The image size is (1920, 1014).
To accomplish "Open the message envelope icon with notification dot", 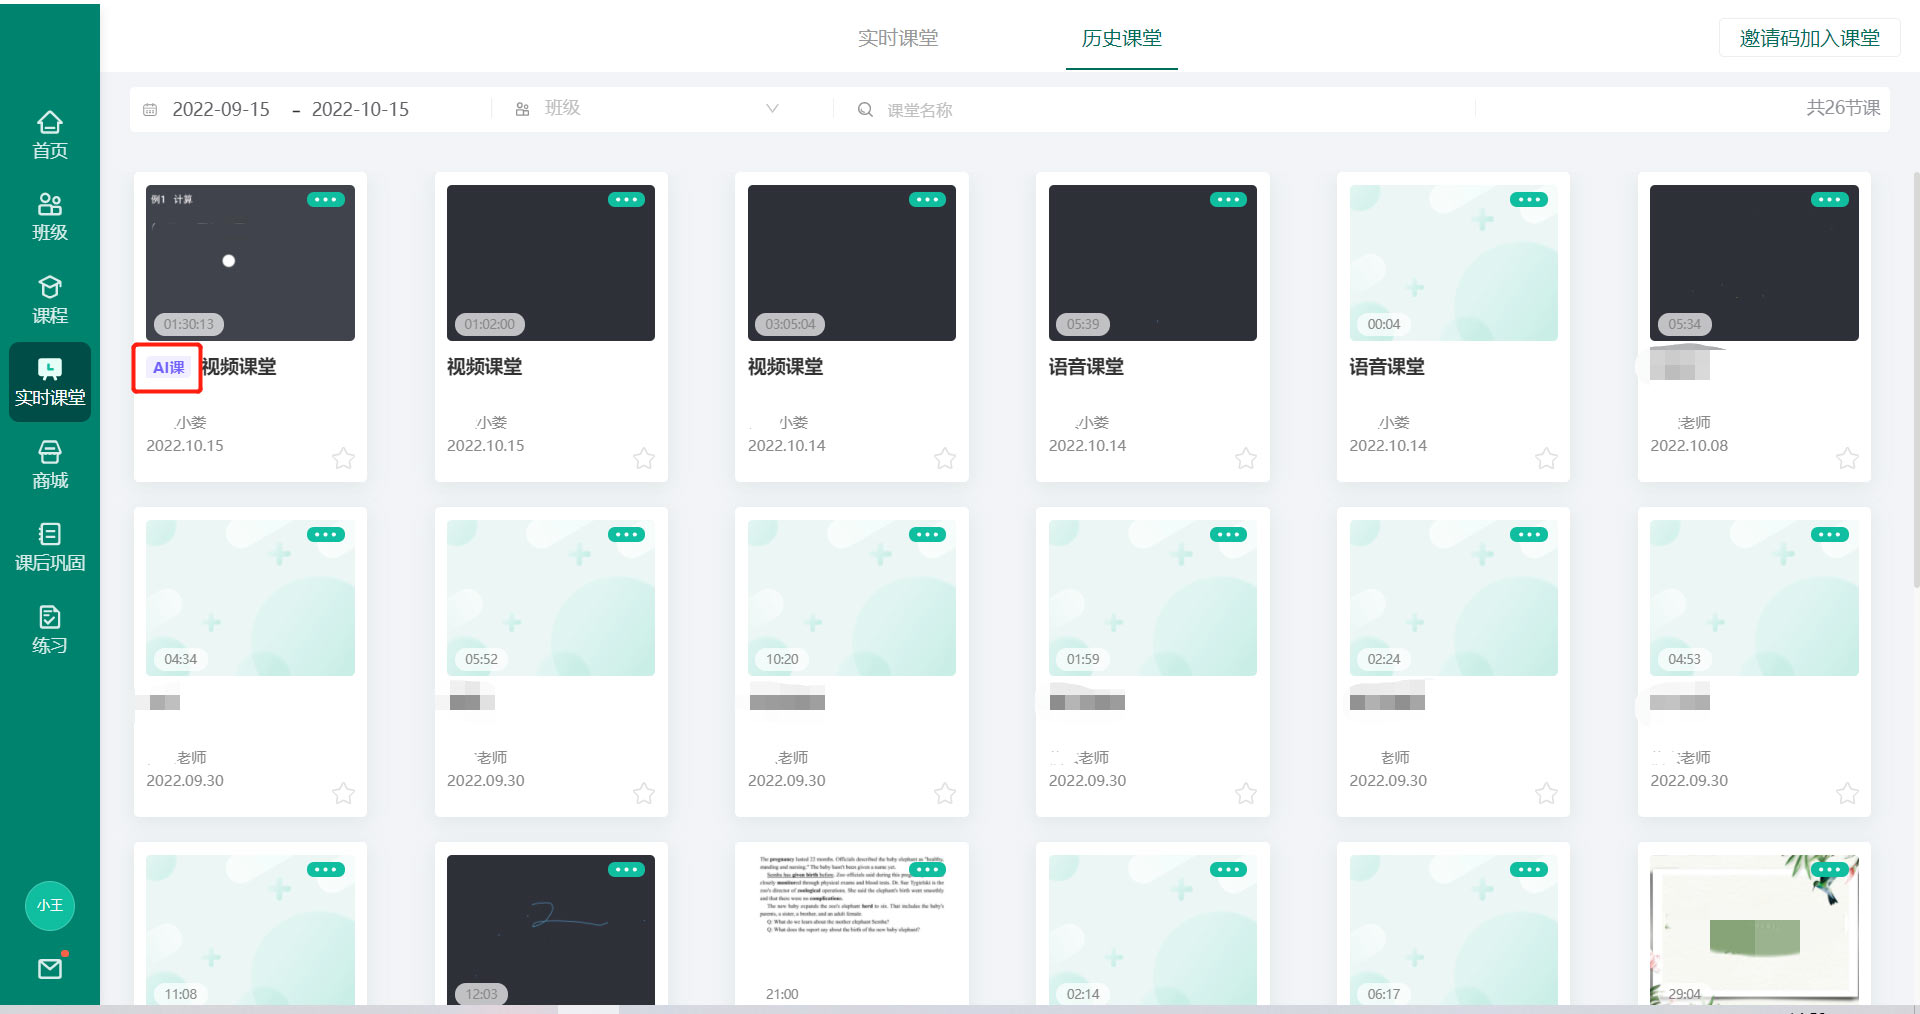I will point(49,968).
